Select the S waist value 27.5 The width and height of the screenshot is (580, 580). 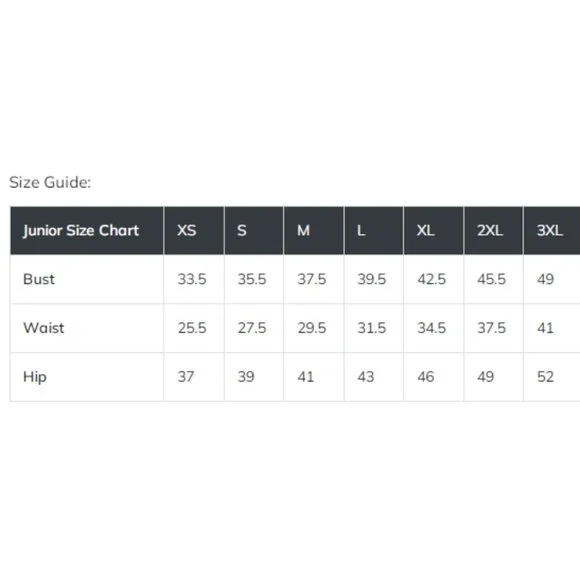[x=252, y=328]
